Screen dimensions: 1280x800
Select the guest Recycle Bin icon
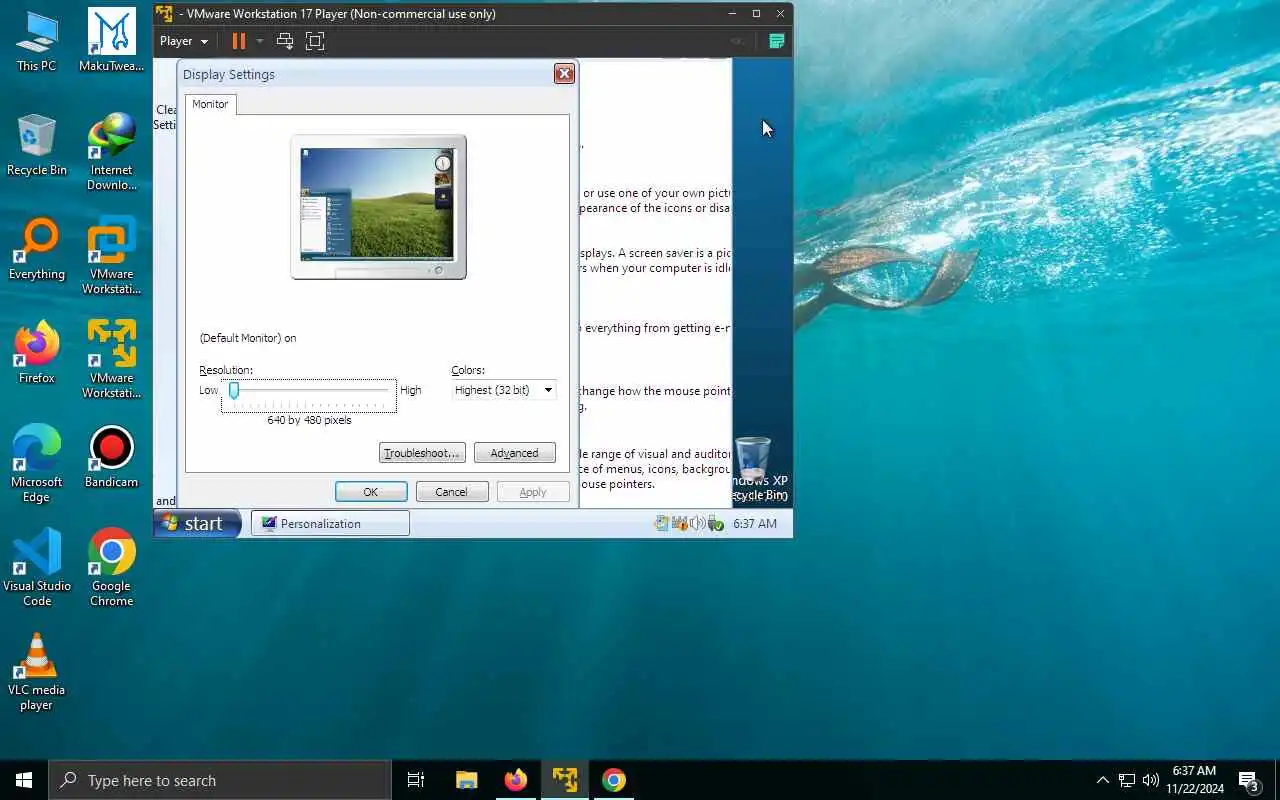(x=757, y=468)
